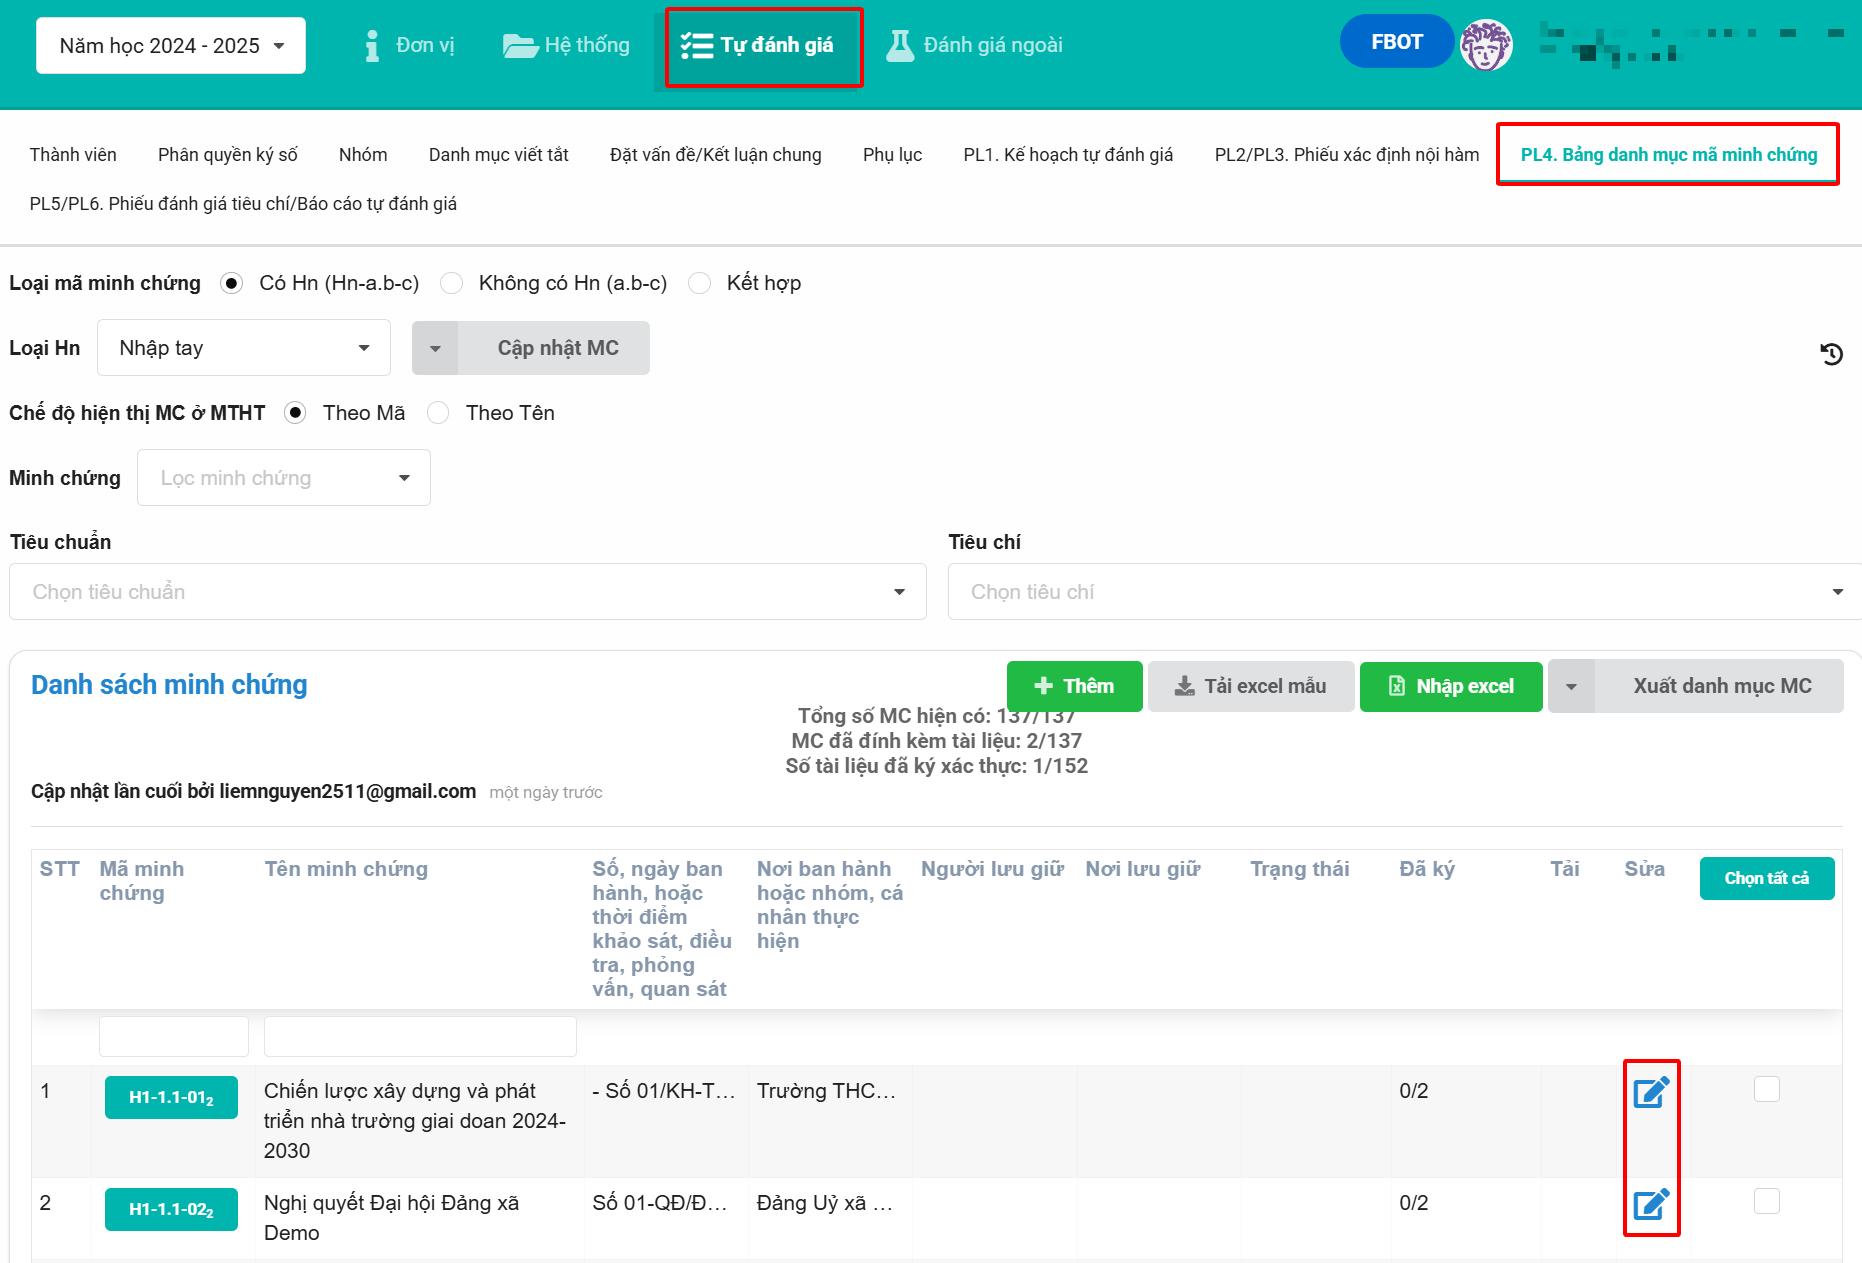Open the Hệ thống folder menu
The image size is (1862, 1263).
click(x=566, y=45)
